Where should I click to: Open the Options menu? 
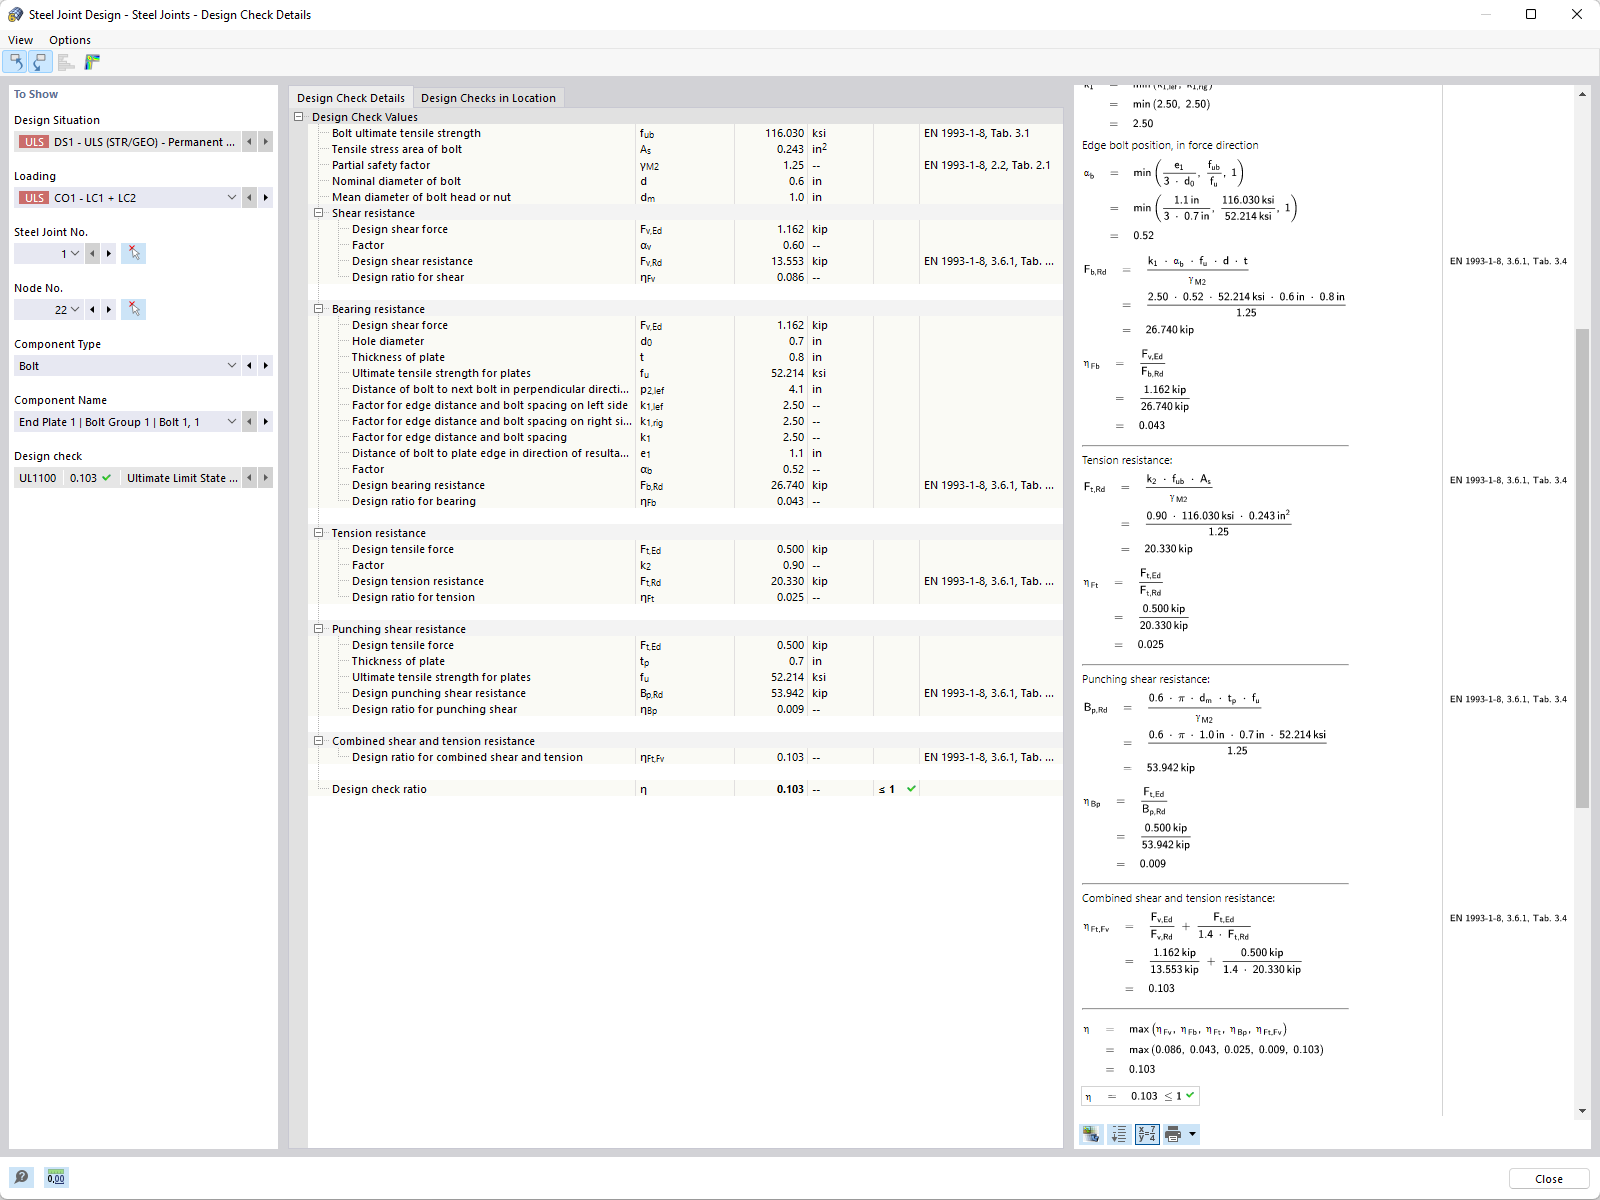[70, 40]
